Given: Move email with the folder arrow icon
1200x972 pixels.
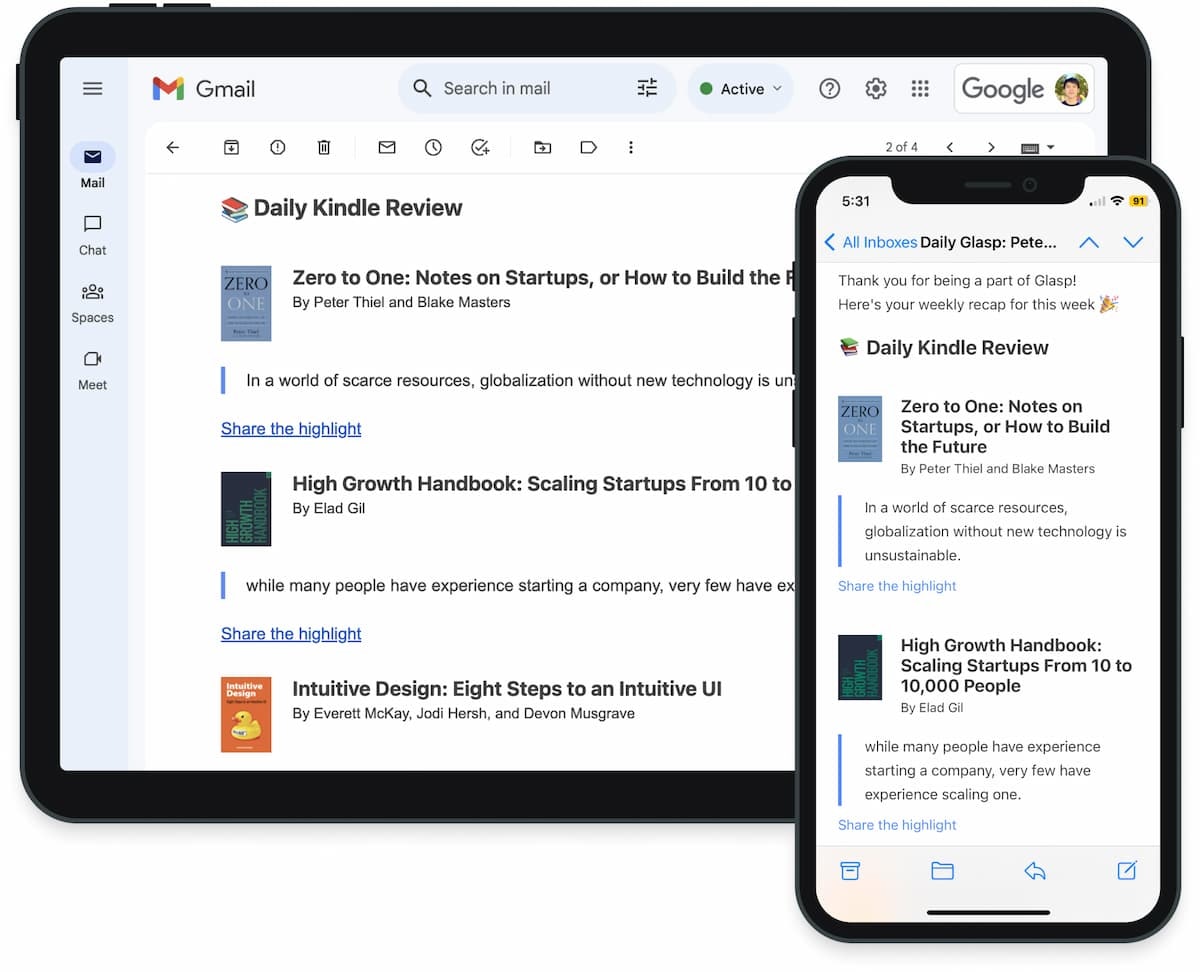Looking at the screenshot, I should (x=542, y=147).
